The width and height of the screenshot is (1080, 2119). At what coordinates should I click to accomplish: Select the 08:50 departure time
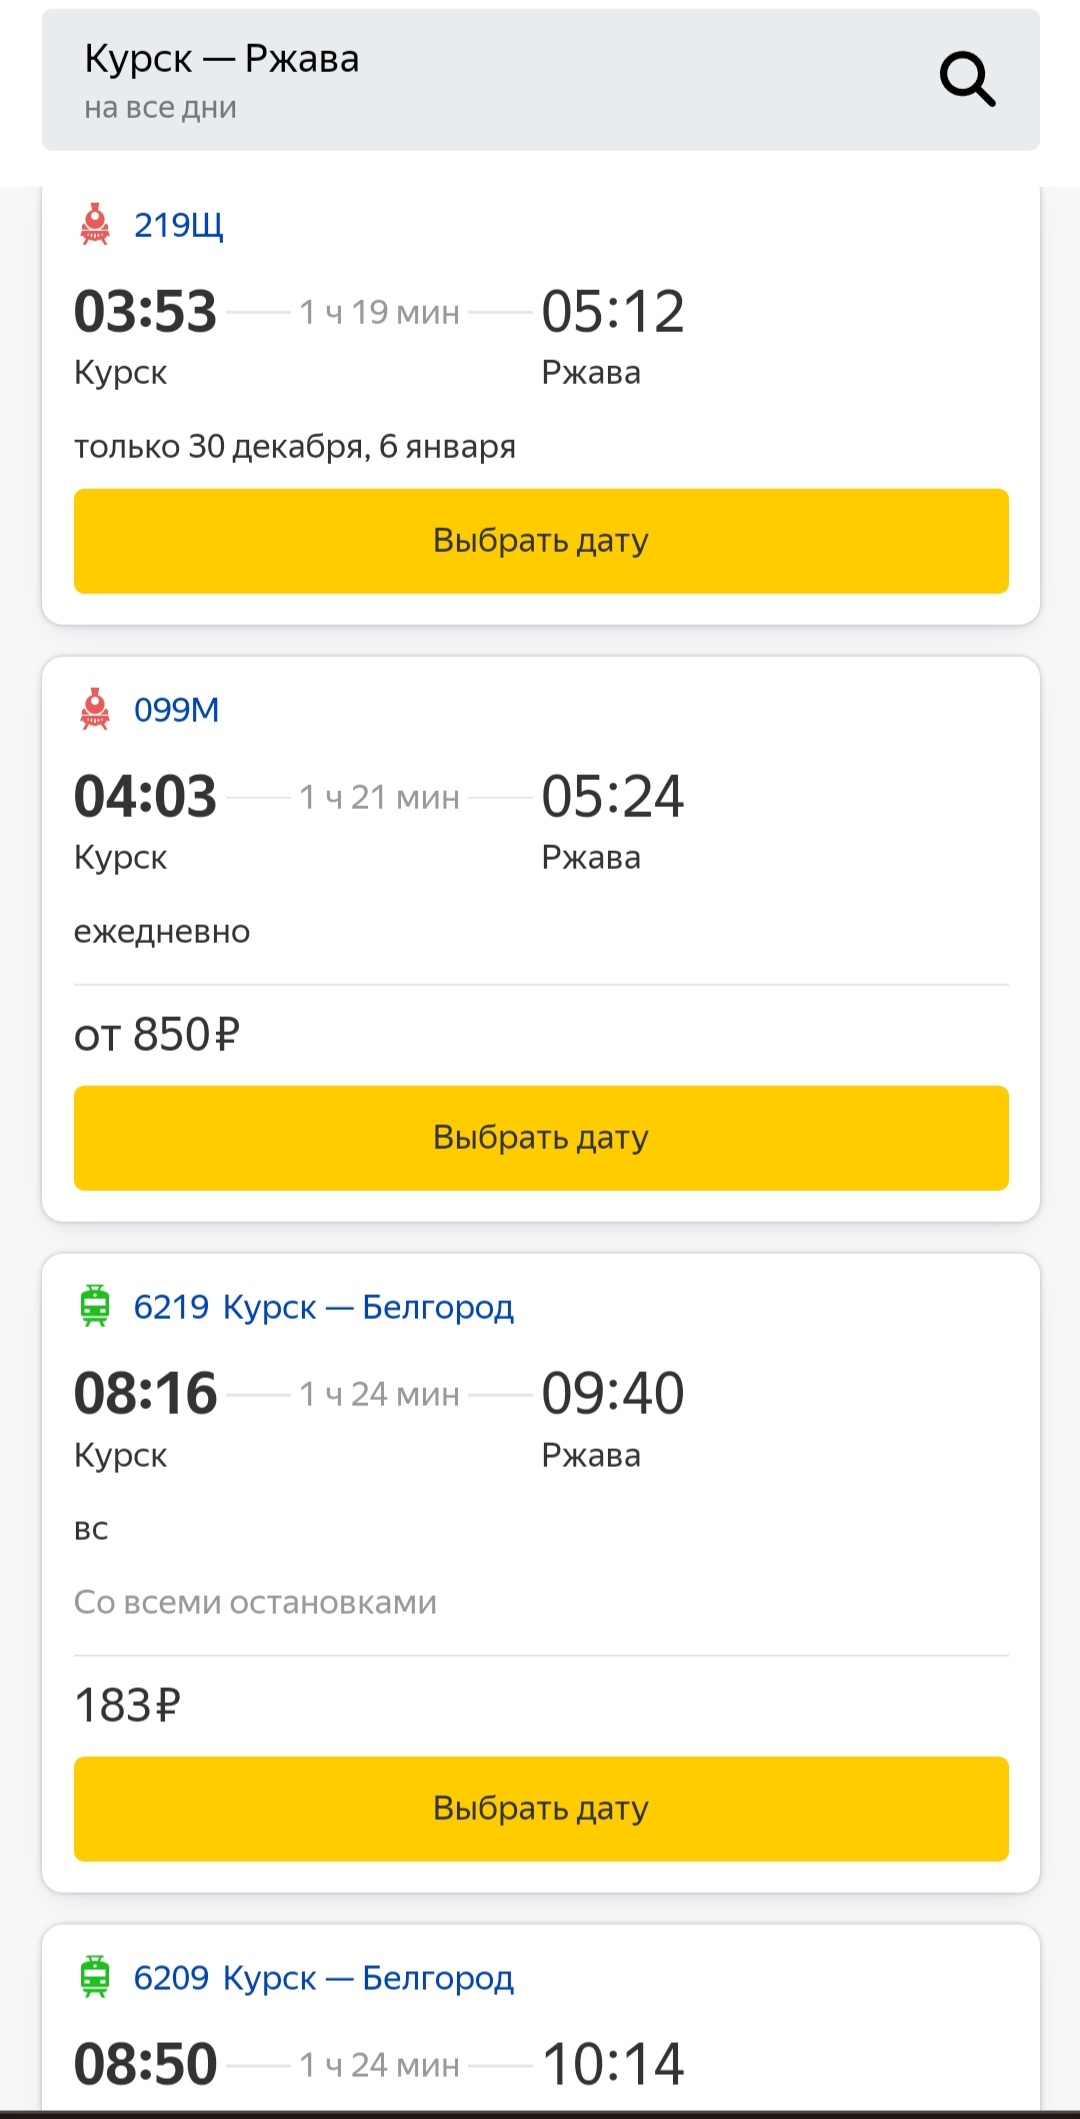[146, 2064]
